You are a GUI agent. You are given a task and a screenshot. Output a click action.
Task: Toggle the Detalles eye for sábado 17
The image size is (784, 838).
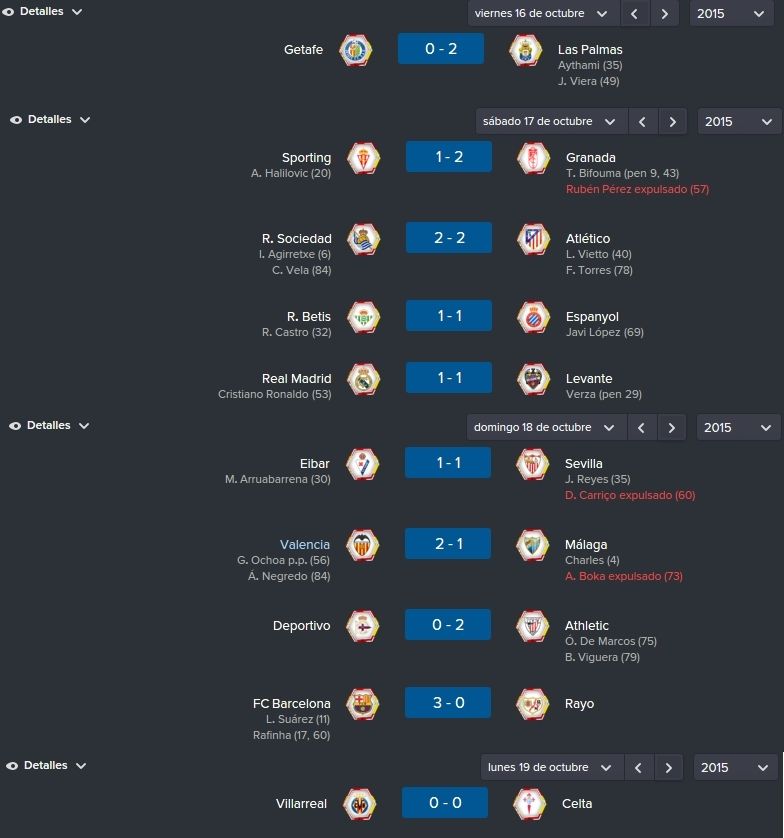[16, 120]
